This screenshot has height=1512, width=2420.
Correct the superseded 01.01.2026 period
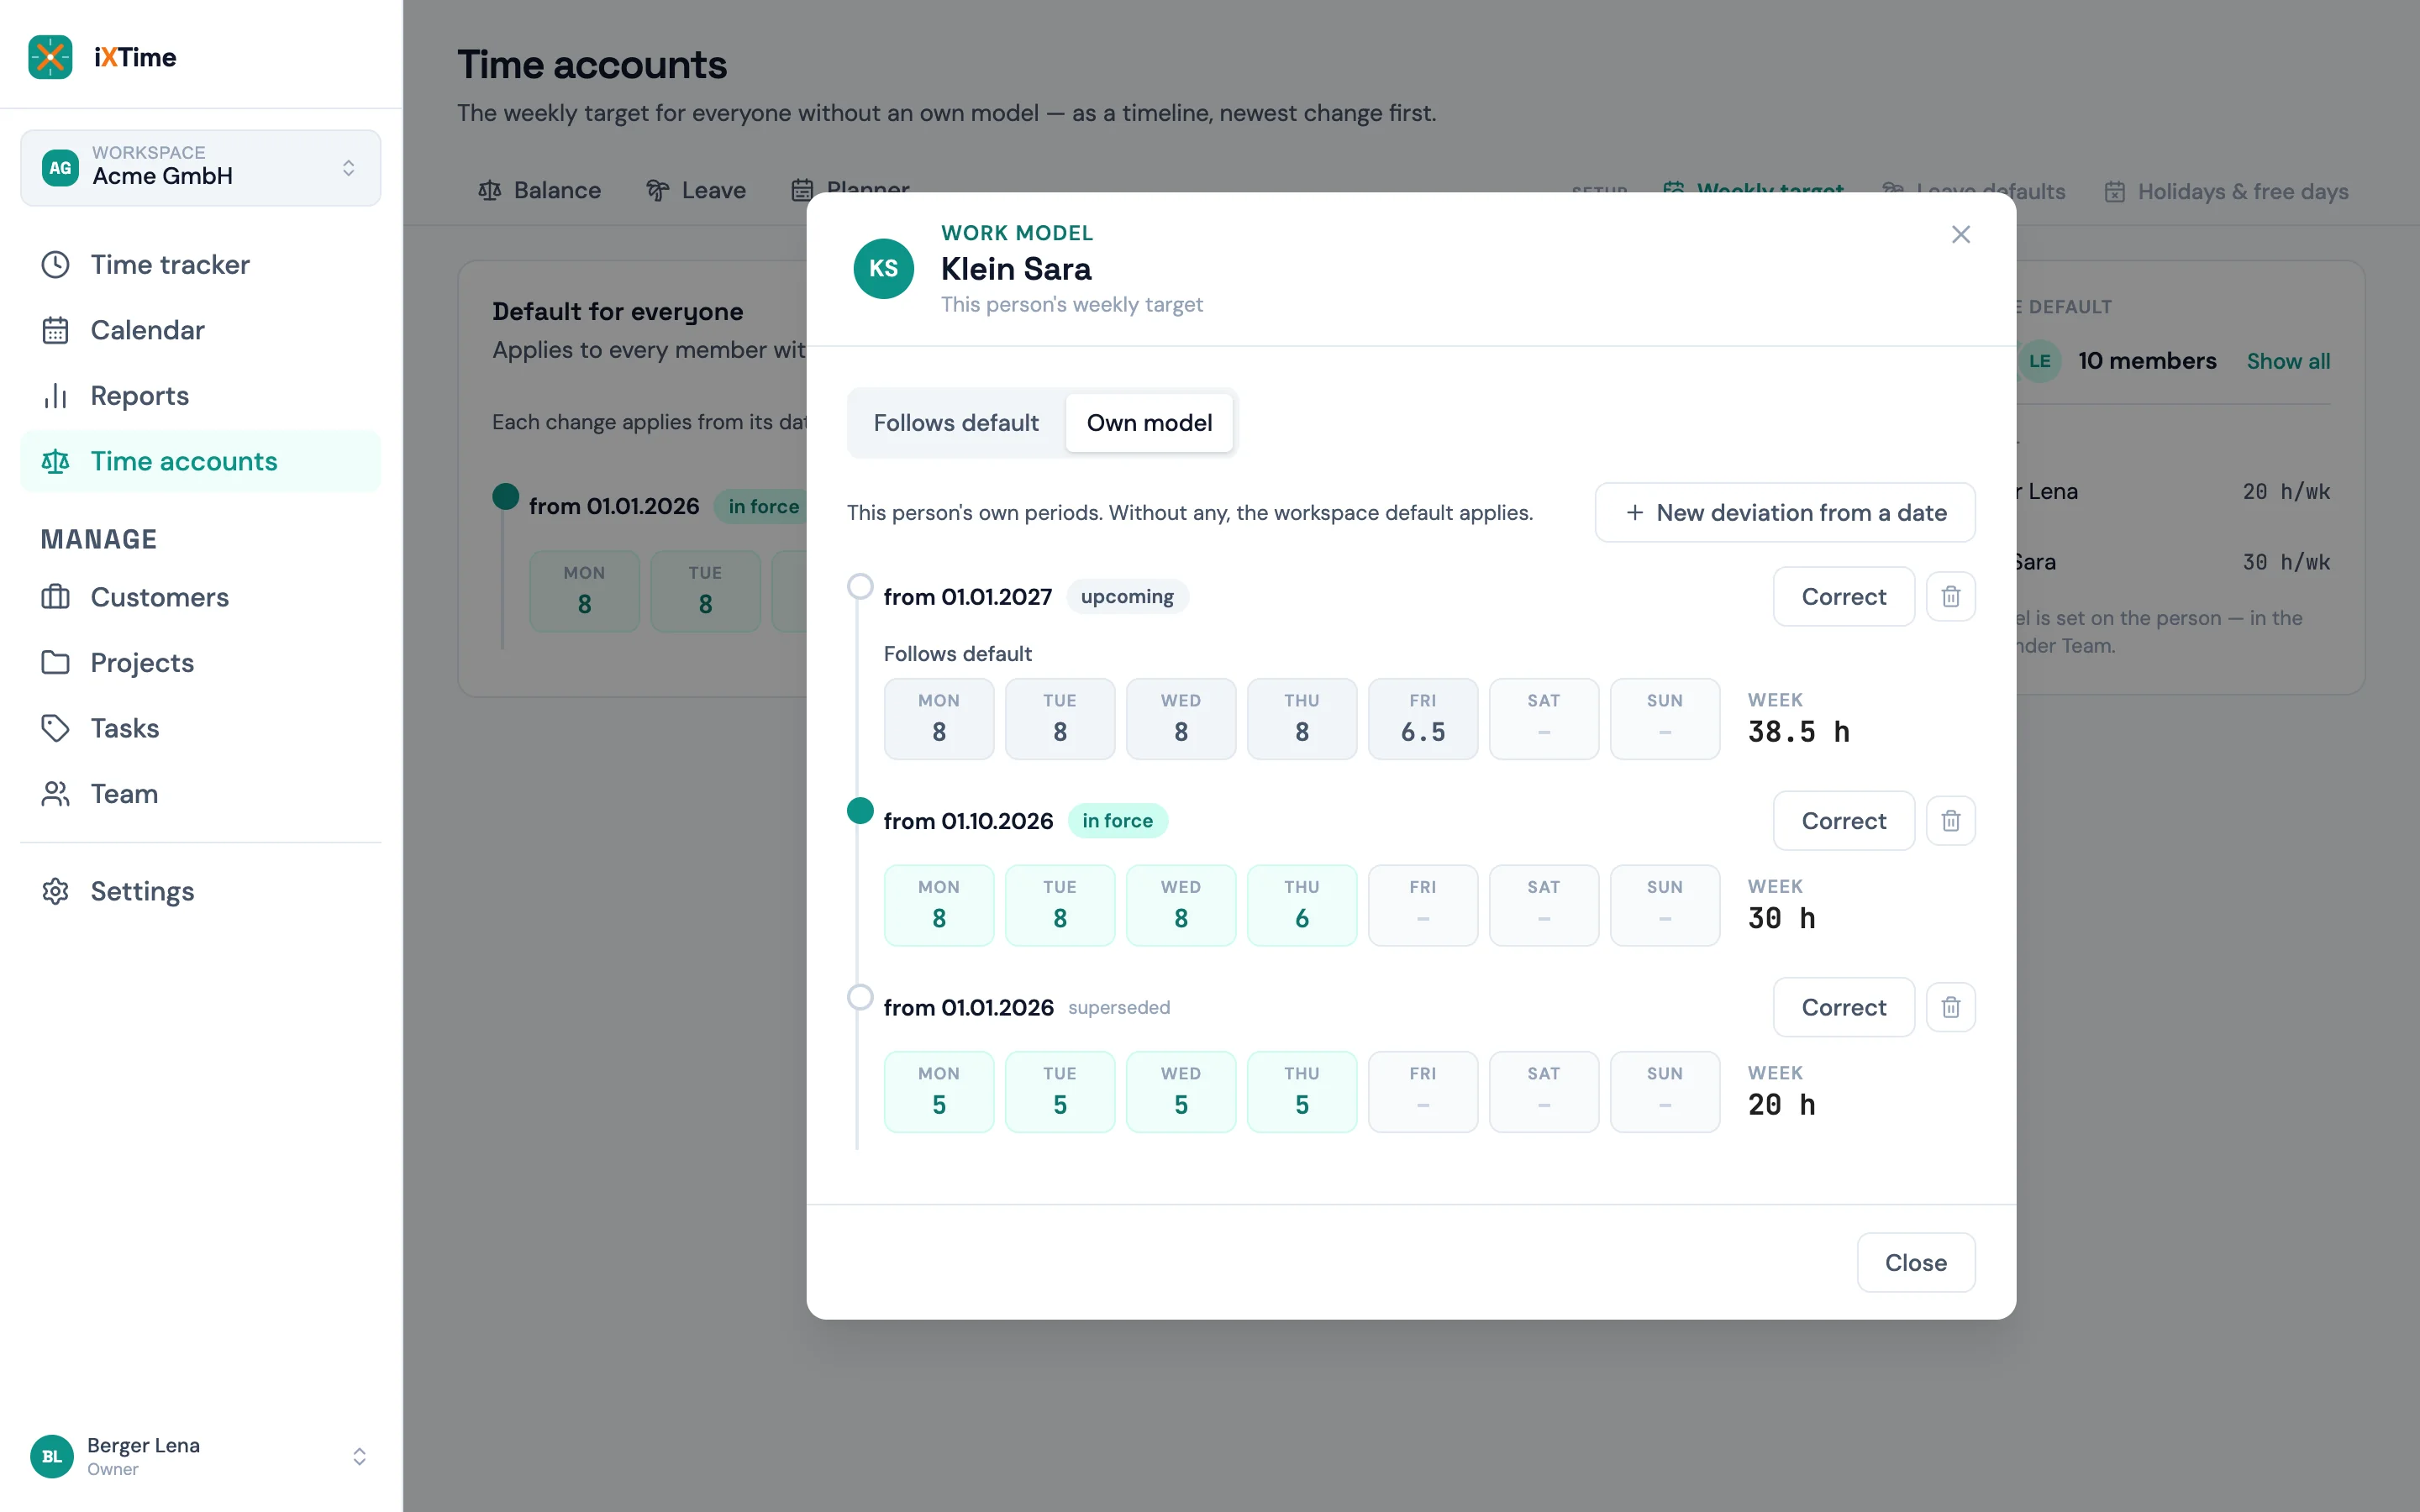tap(1843, 1007)
